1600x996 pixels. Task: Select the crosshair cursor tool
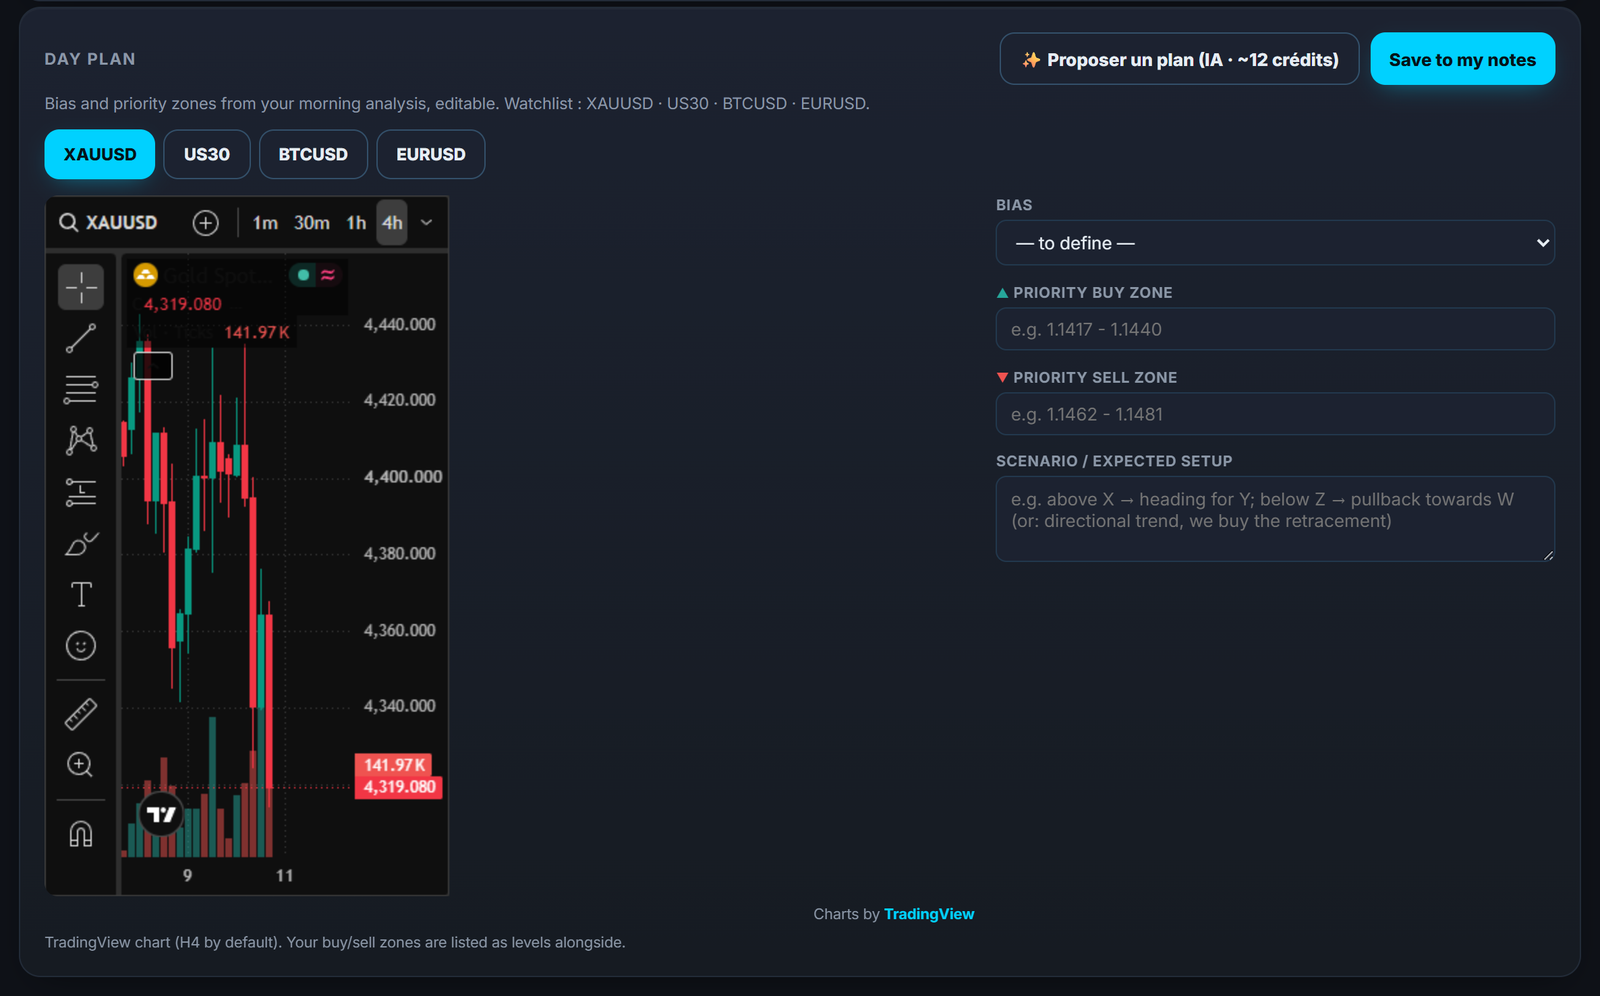81,287
